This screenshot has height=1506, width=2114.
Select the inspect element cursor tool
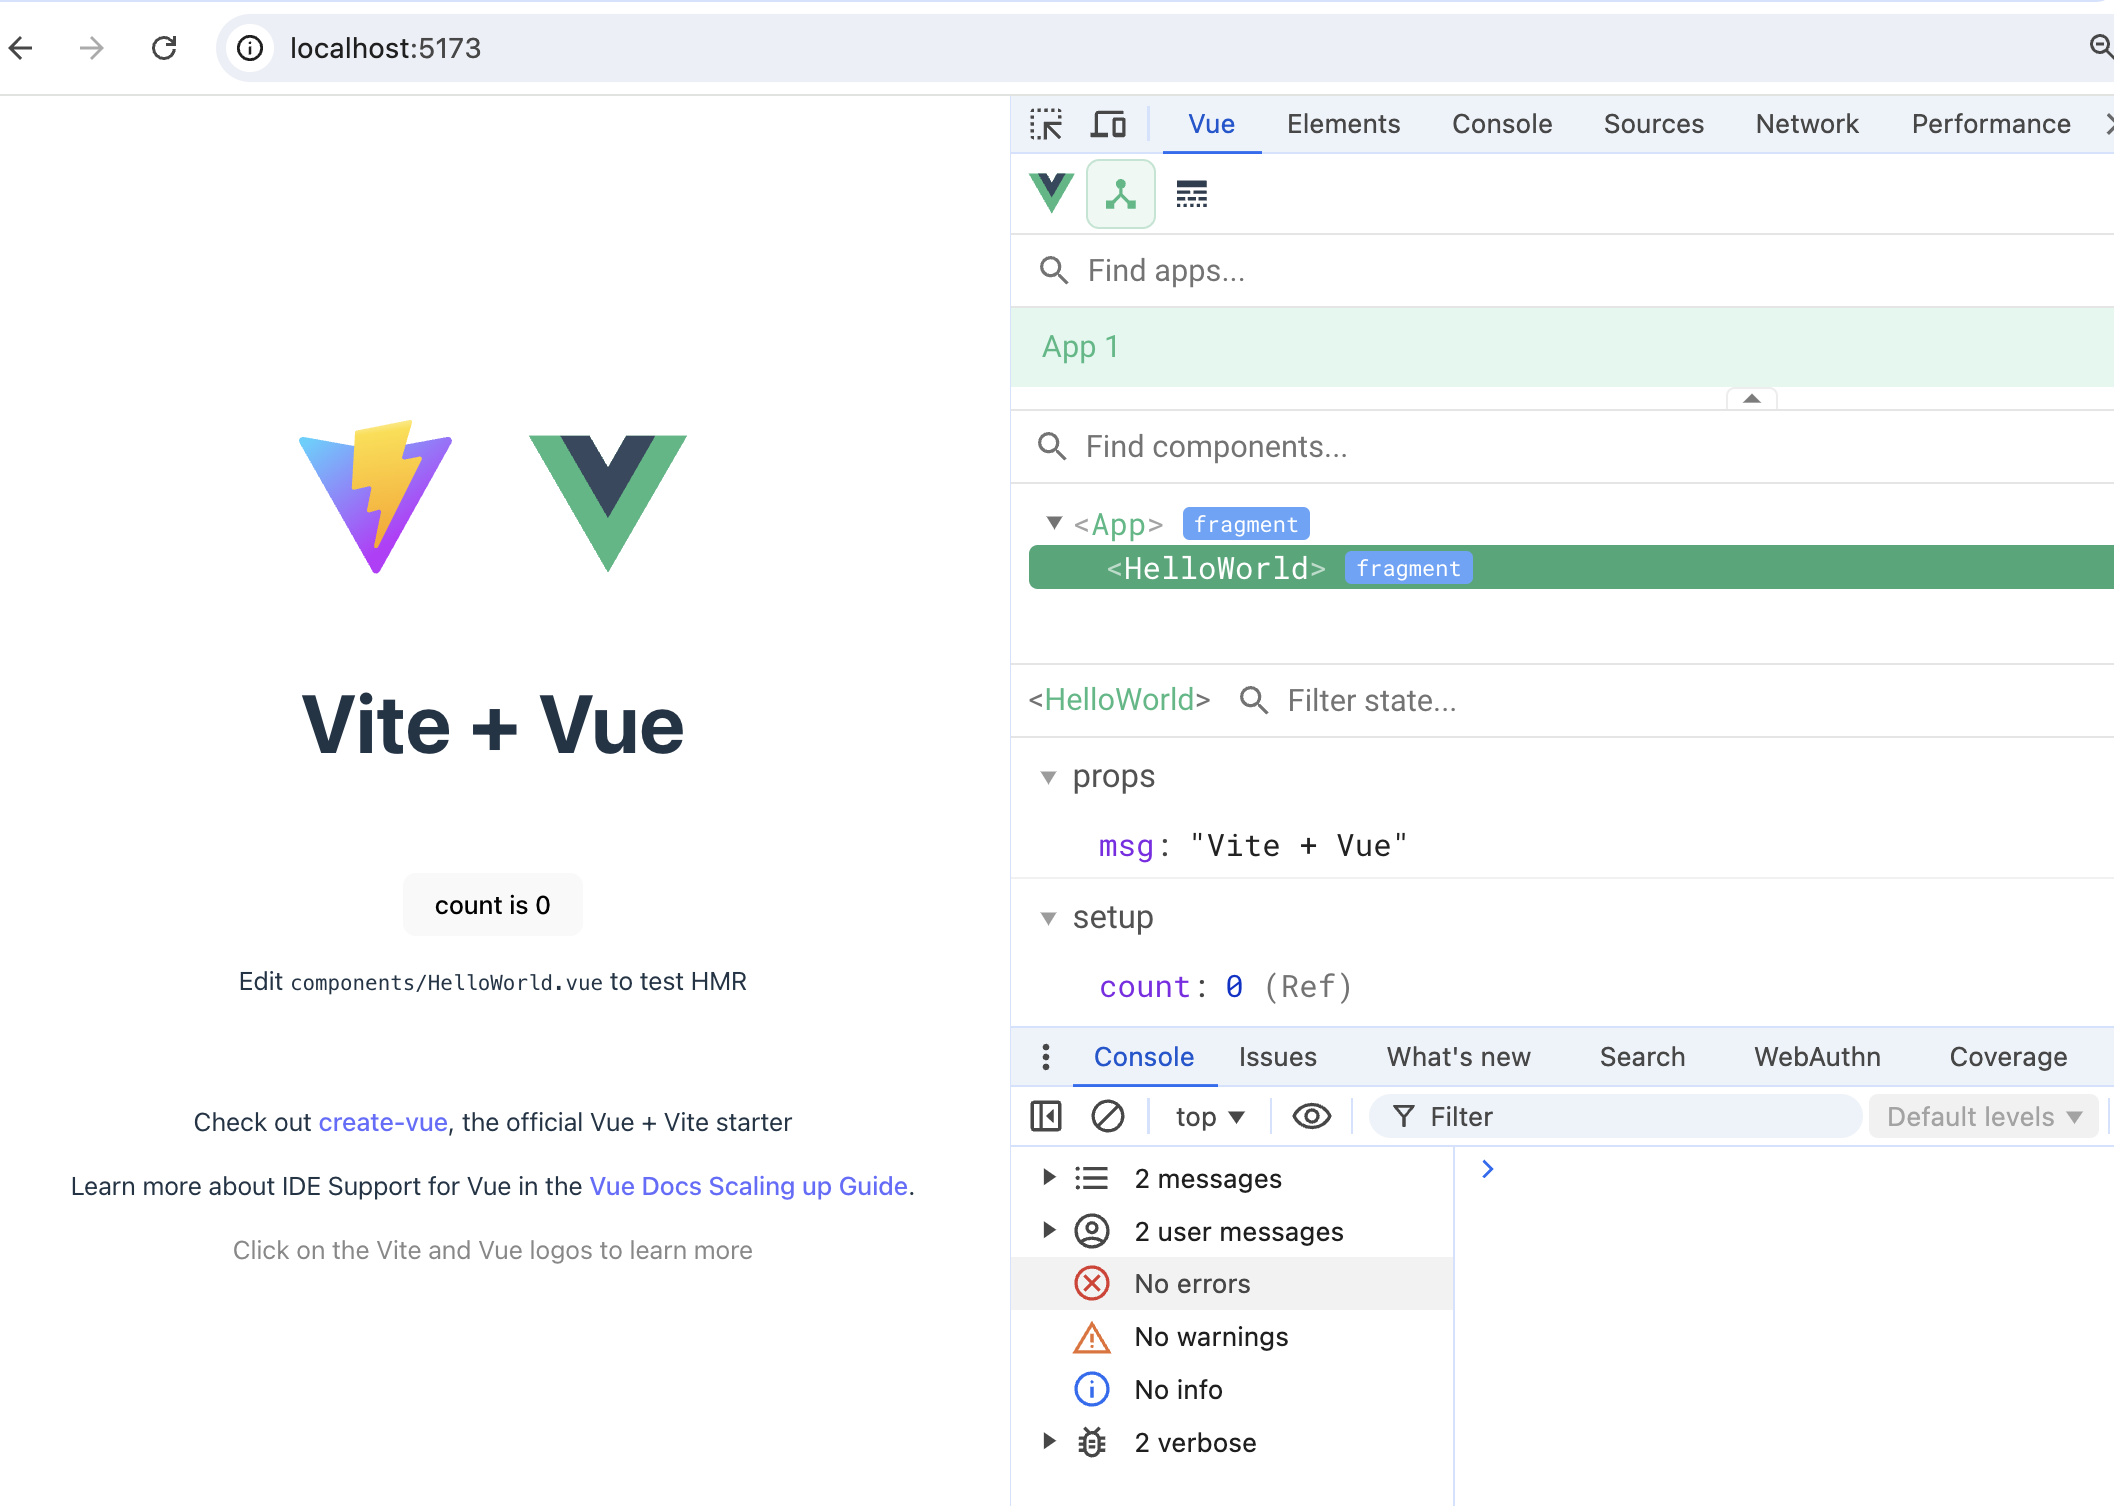(1046, 123)
